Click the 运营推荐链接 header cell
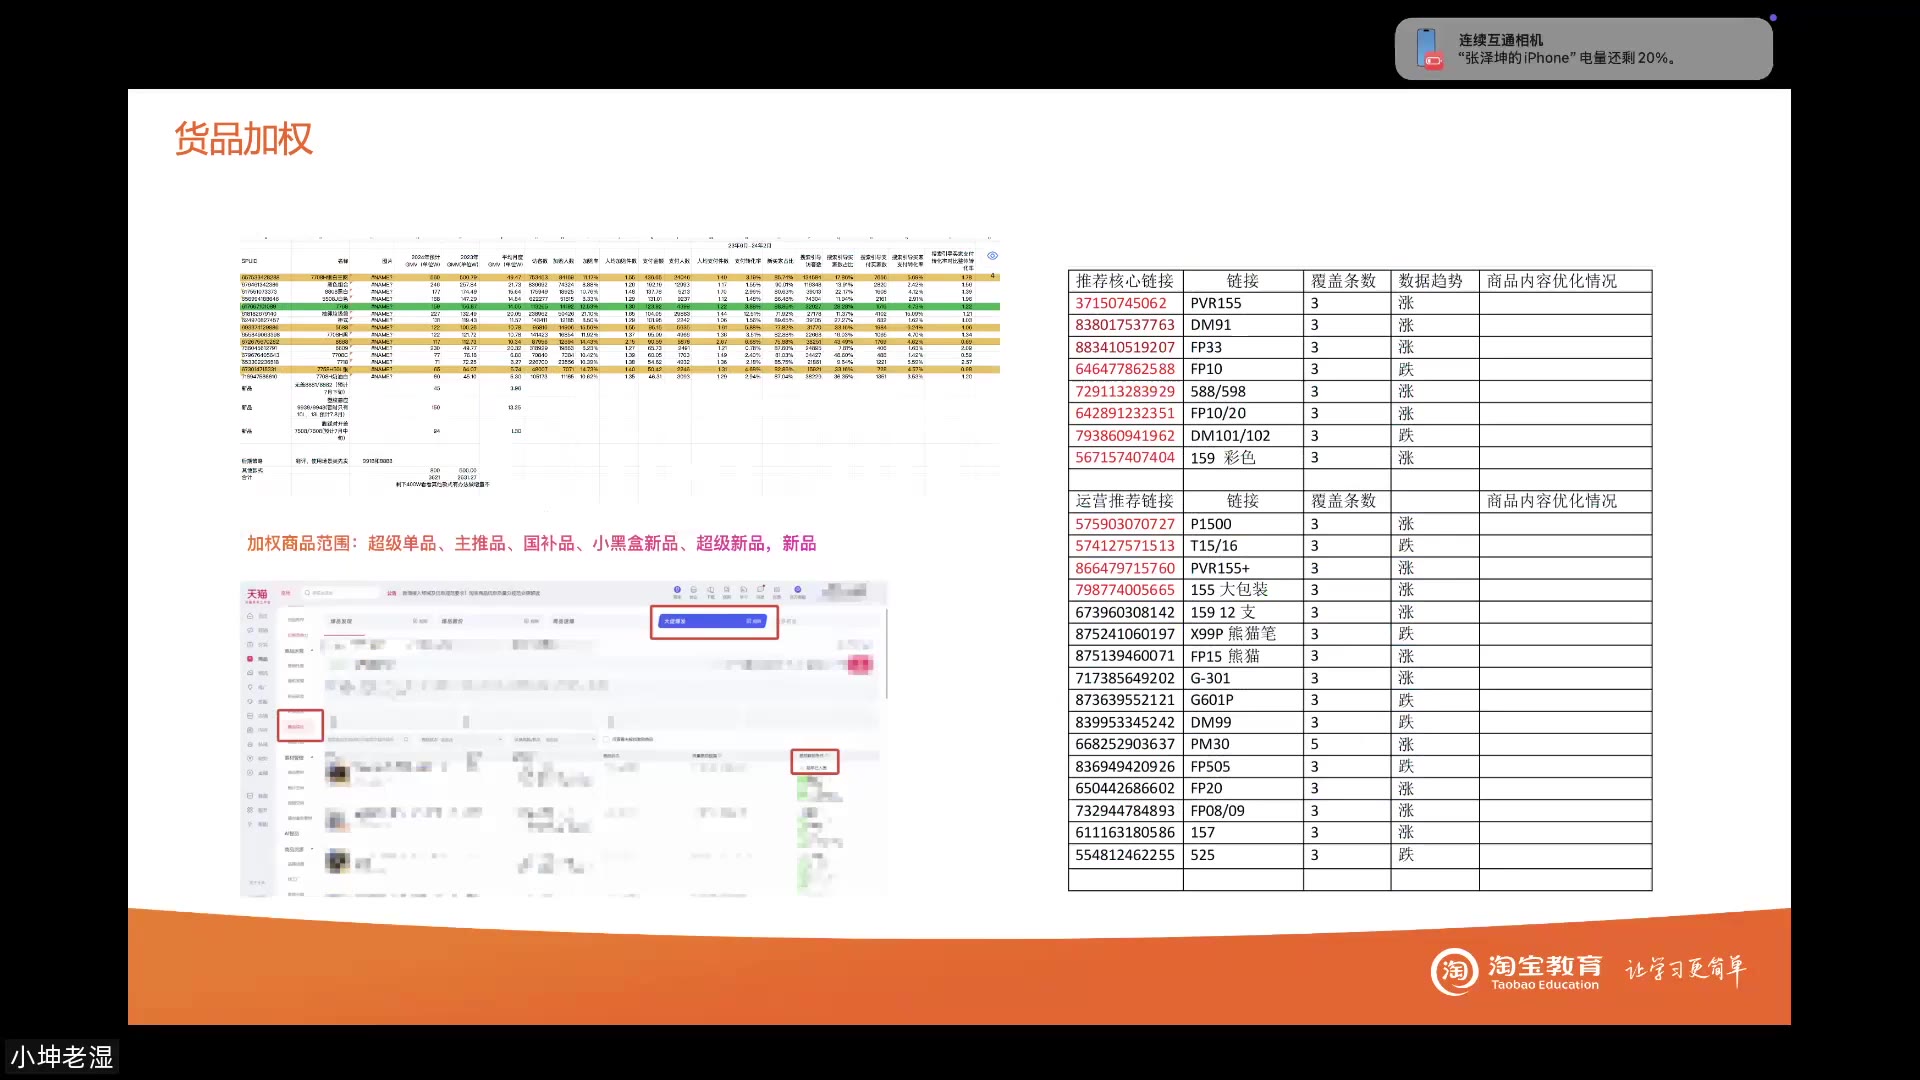This screenshot has height=1080, width=1920. 1125,501
